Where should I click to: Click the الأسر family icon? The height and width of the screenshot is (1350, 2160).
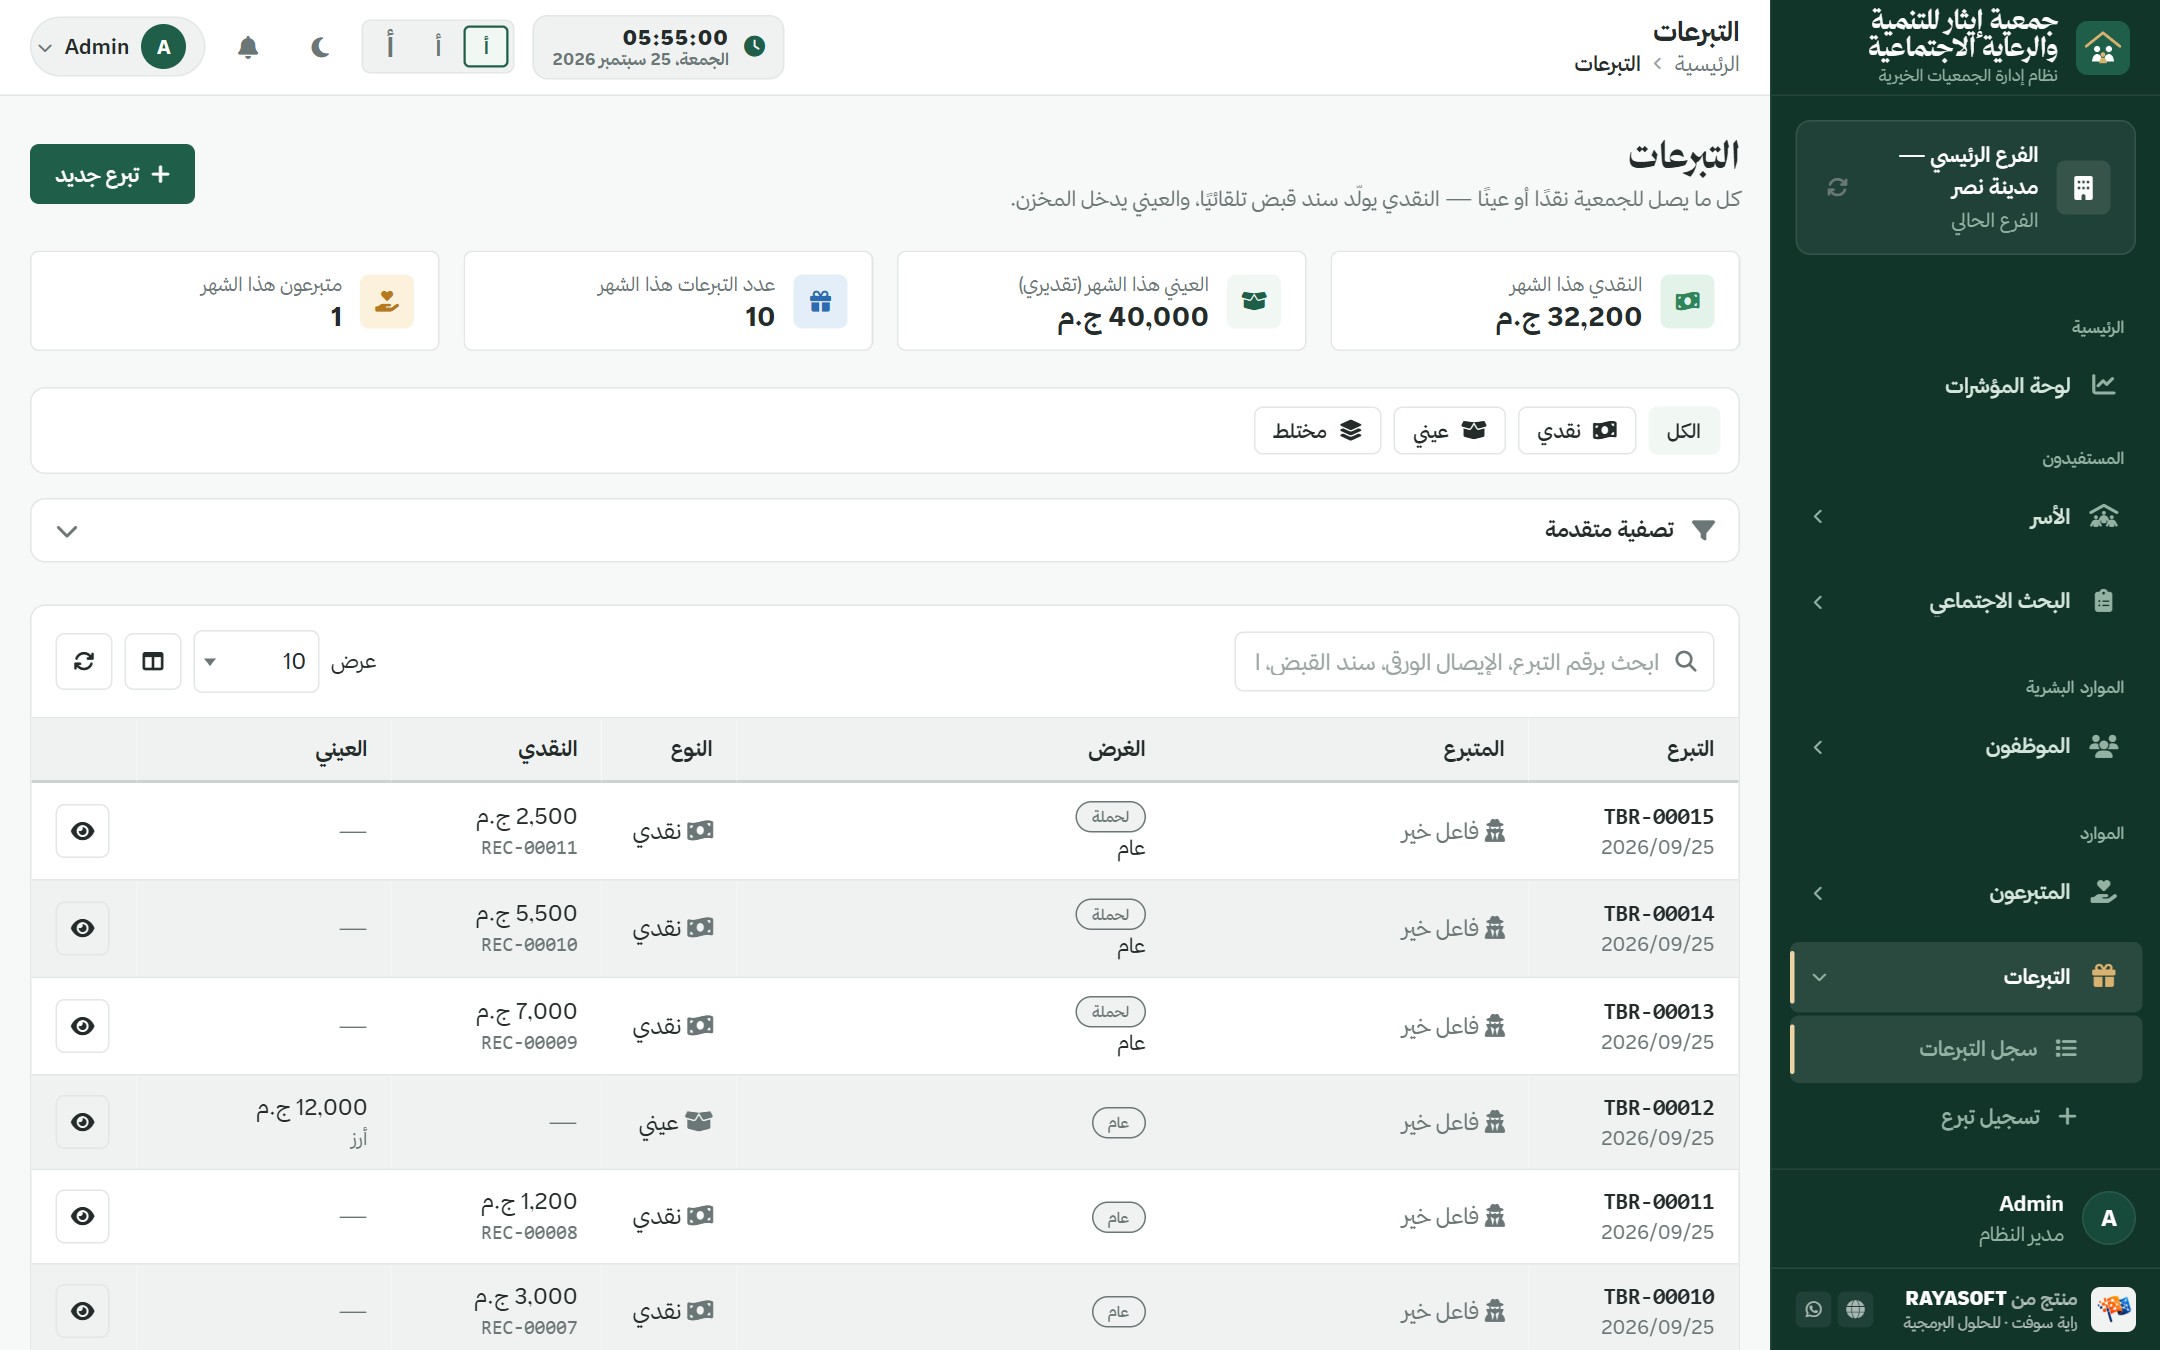click(x=2103, y=516)
